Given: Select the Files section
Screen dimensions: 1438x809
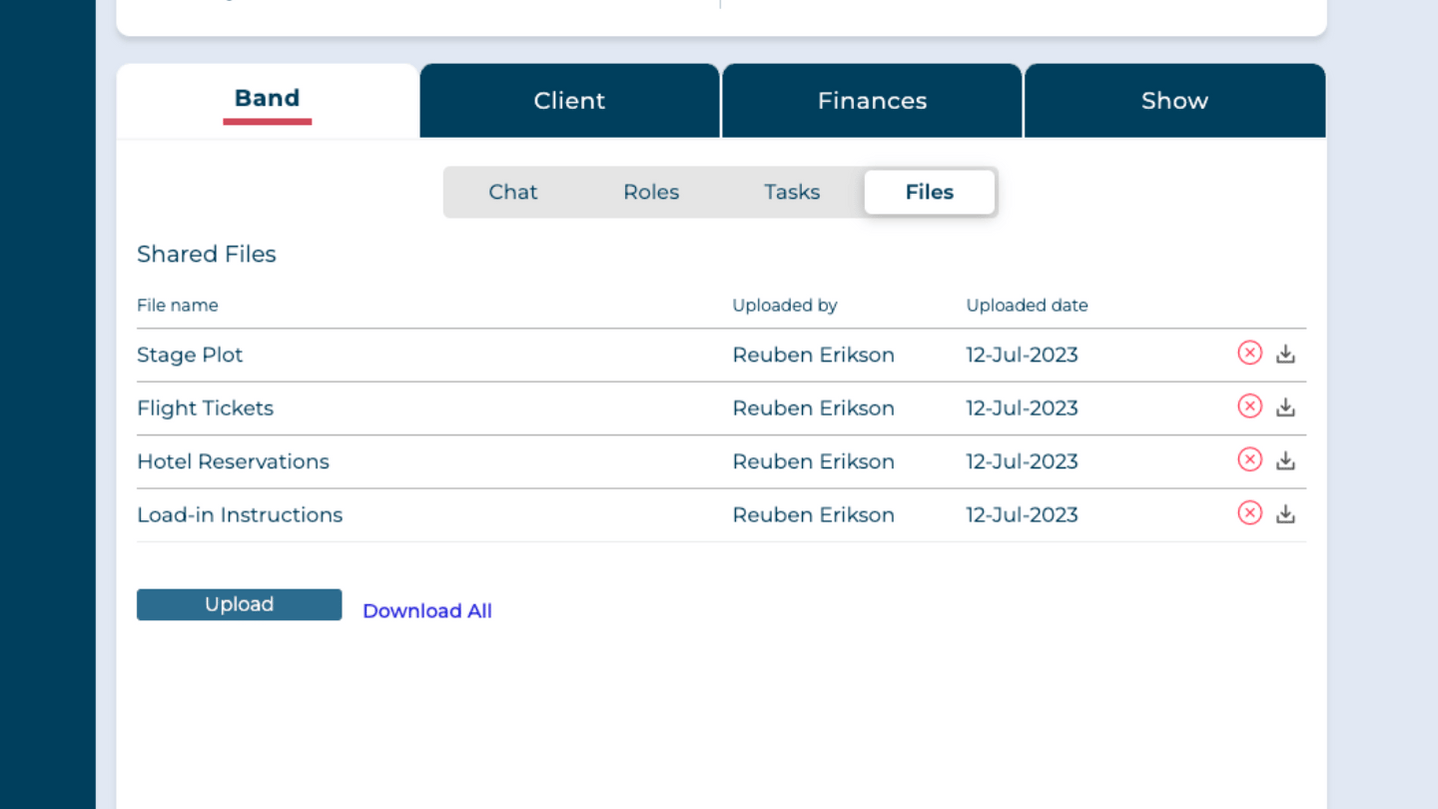Looking at the screenshot, I should (929, 191).
